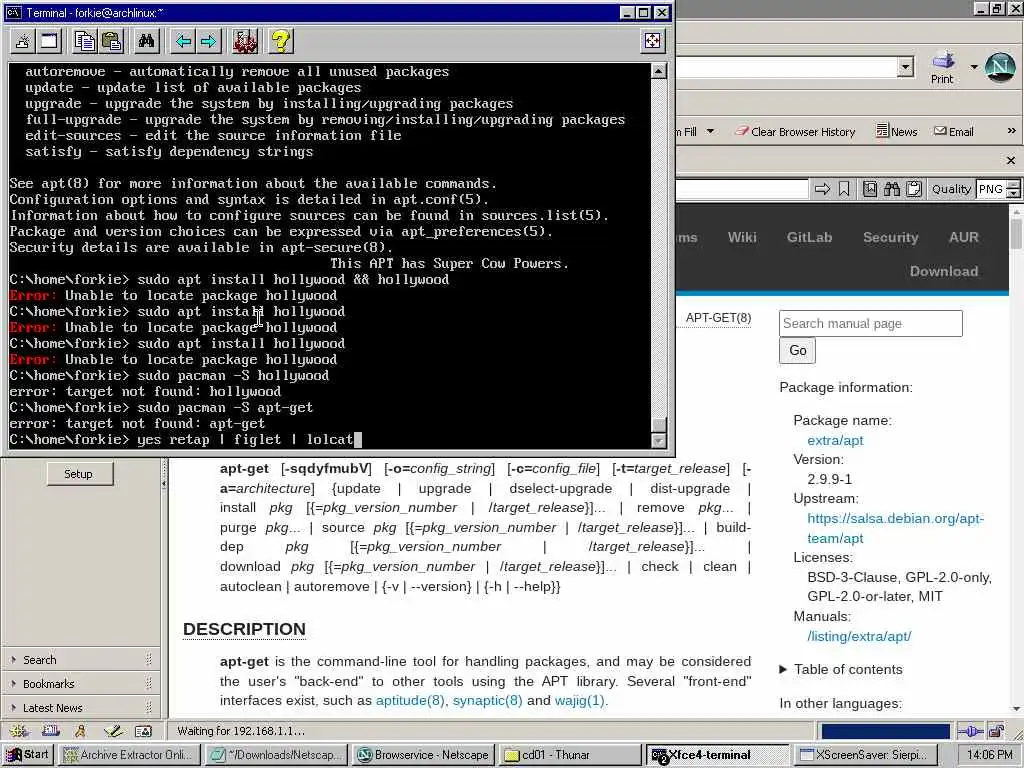
Task: Adjust the Quality PNG stepper
Action: point(1013,189)
